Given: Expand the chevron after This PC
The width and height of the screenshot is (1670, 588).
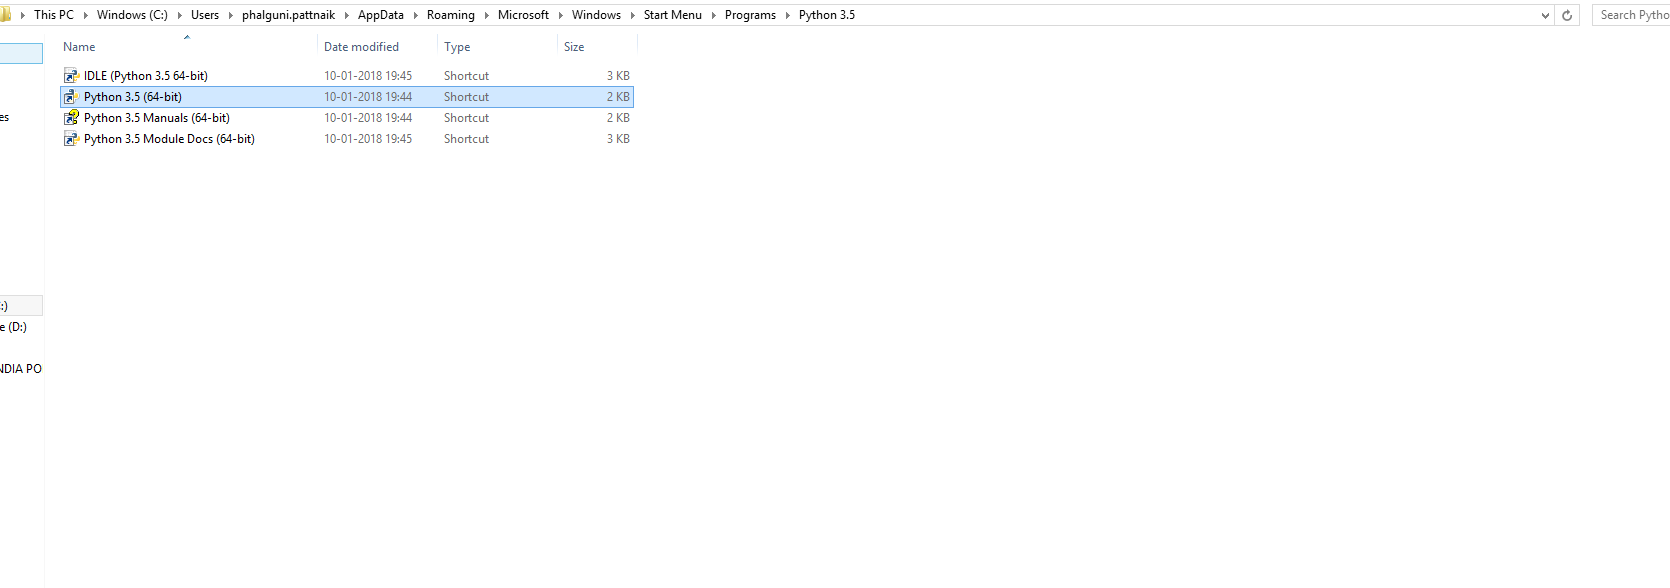Looking at the screenshot, I should point(85,15).
